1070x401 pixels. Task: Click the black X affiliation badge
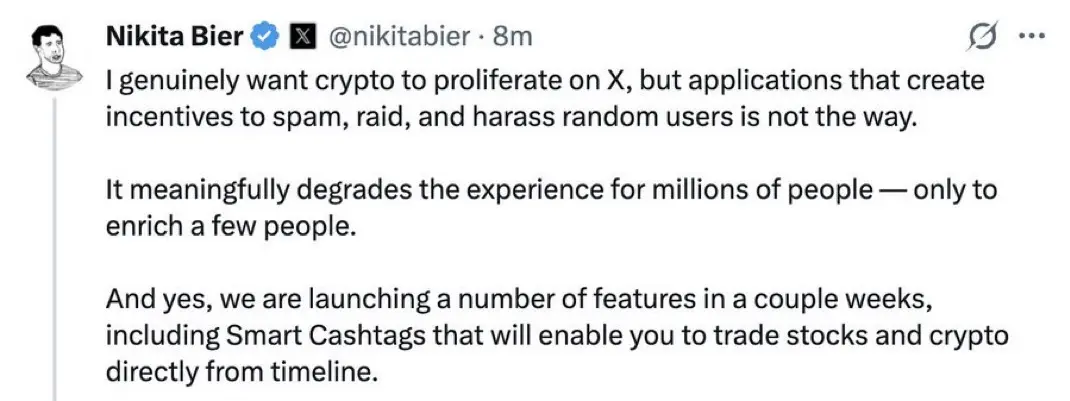[301, 37]
